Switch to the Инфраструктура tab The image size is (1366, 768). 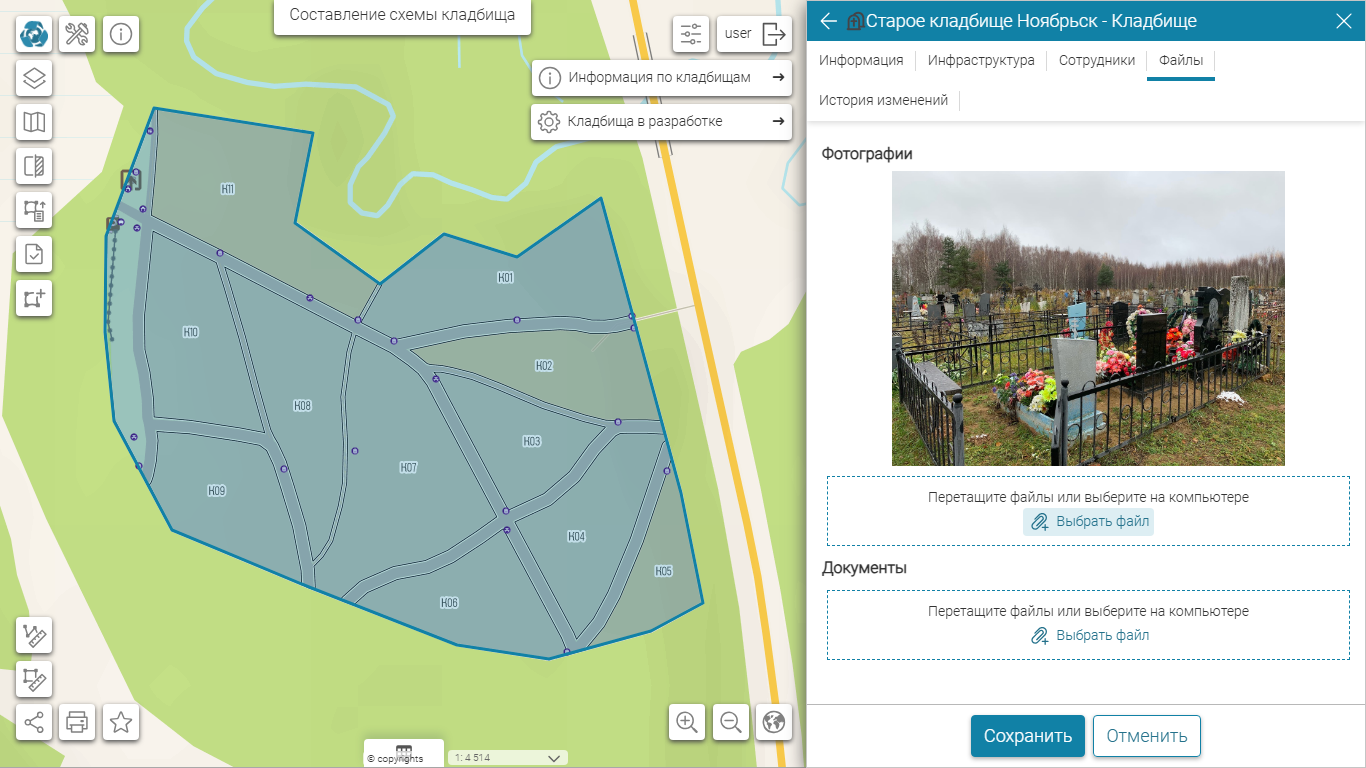point(981,60)
